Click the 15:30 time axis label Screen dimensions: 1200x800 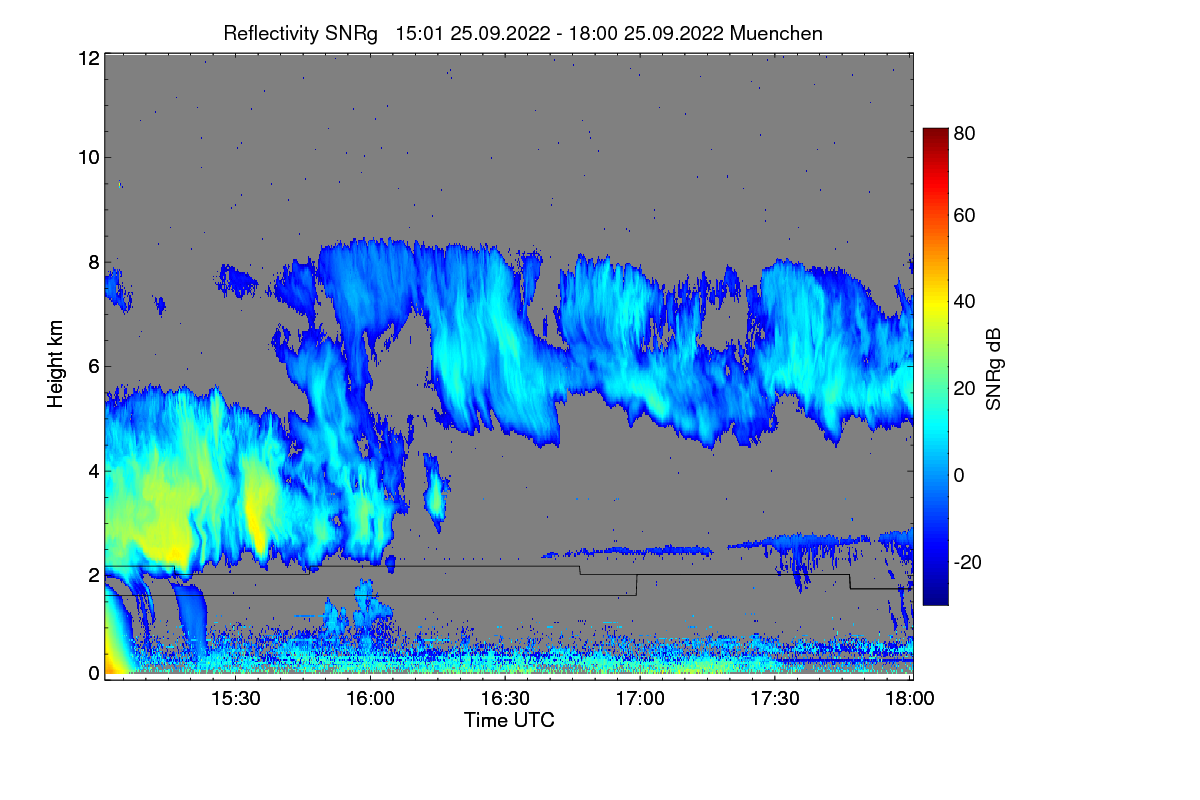pyautogui.click(x=236, y=699)
